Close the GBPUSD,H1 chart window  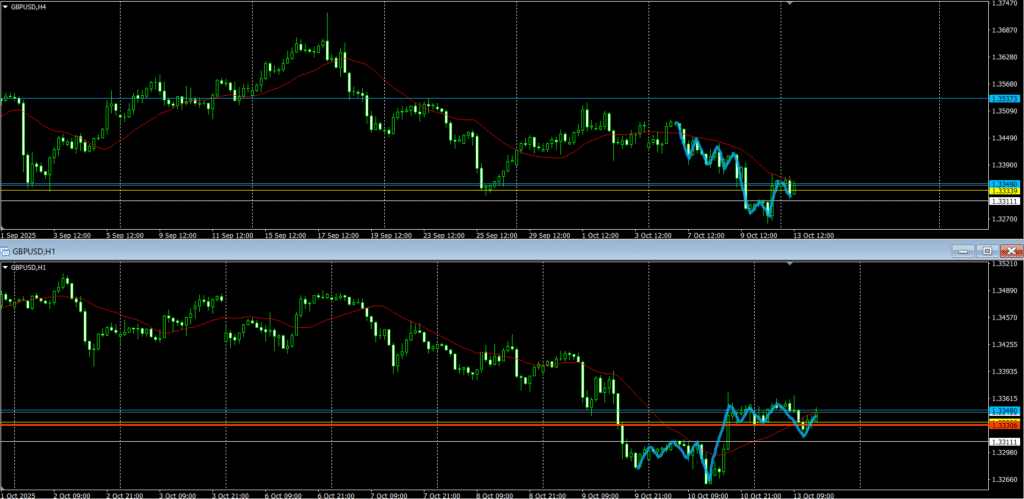click(1011, 250)
